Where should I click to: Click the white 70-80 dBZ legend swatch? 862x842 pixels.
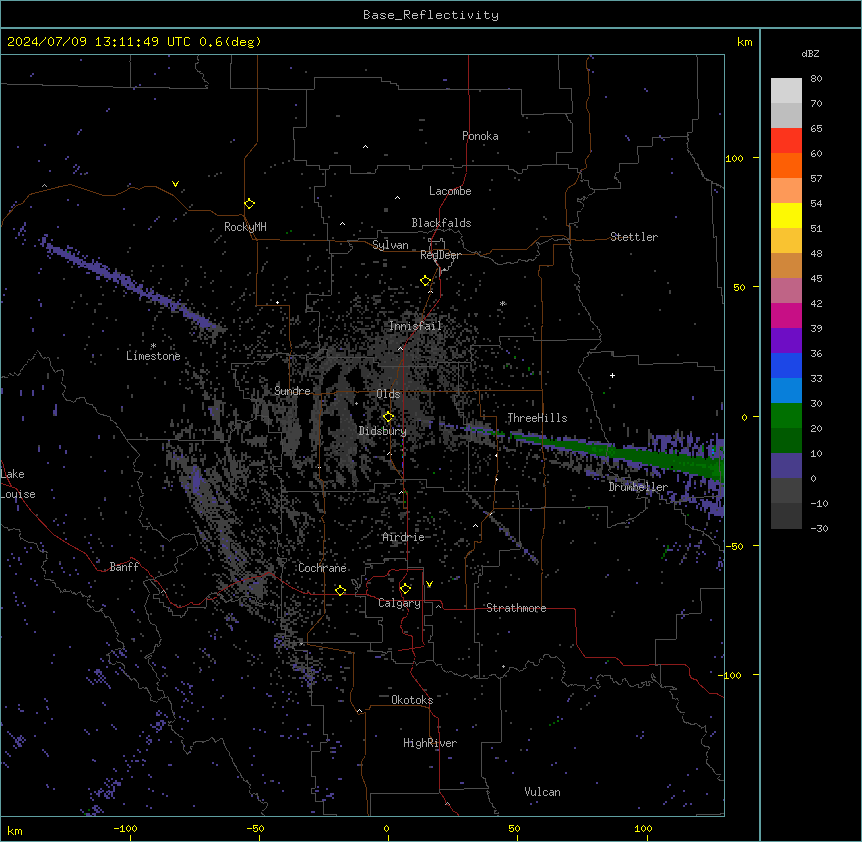pos(786,91)
